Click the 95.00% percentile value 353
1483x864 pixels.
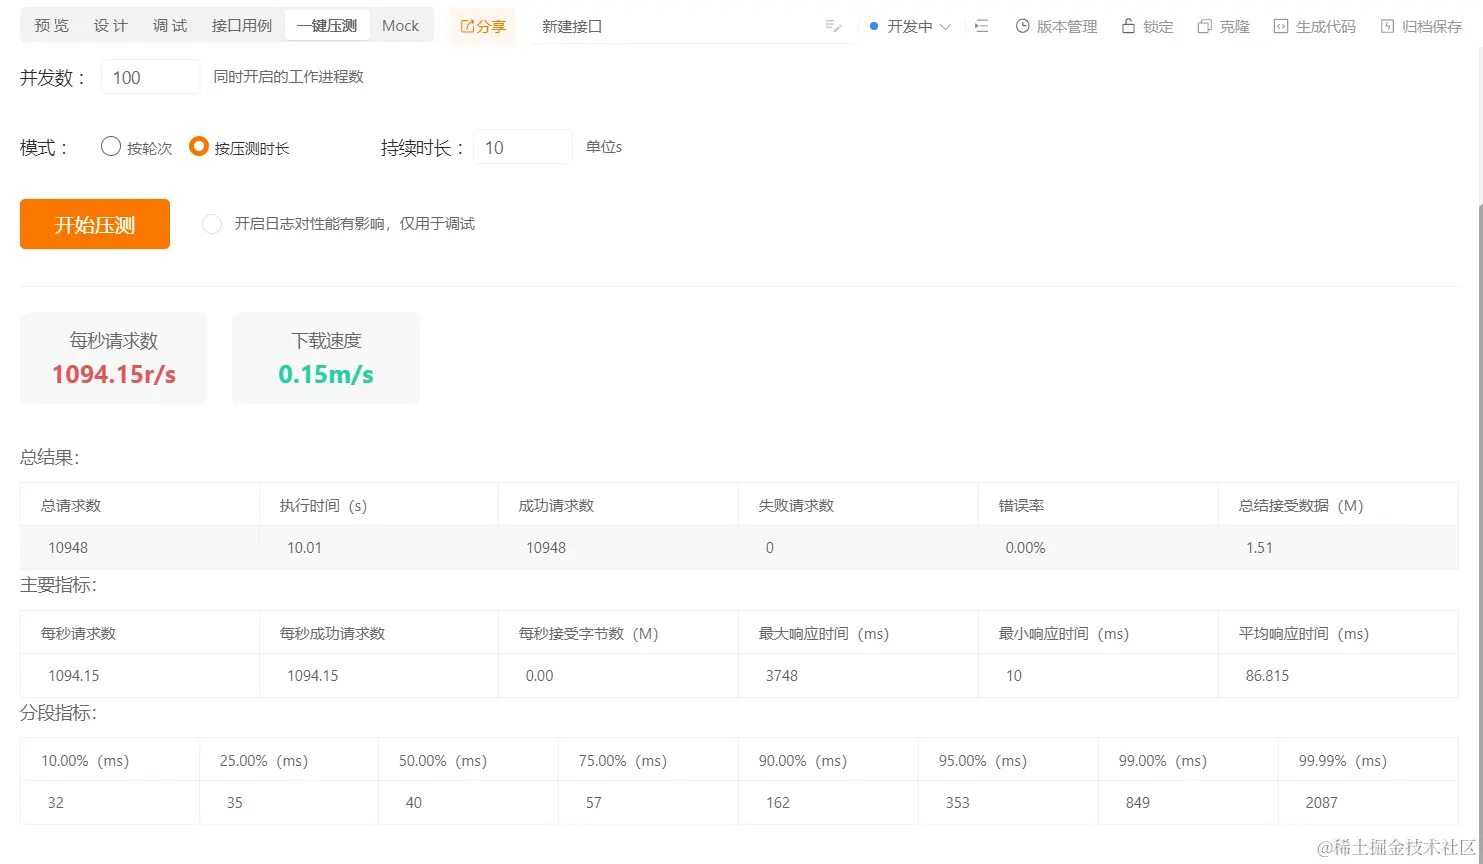(958, 803)
